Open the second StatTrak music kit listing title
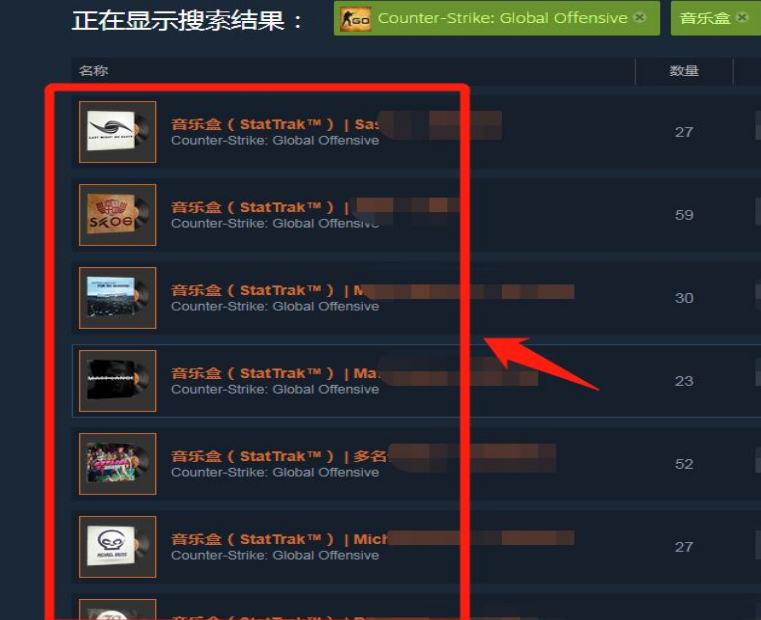This screenshot has height=620, width=761. 260,207
